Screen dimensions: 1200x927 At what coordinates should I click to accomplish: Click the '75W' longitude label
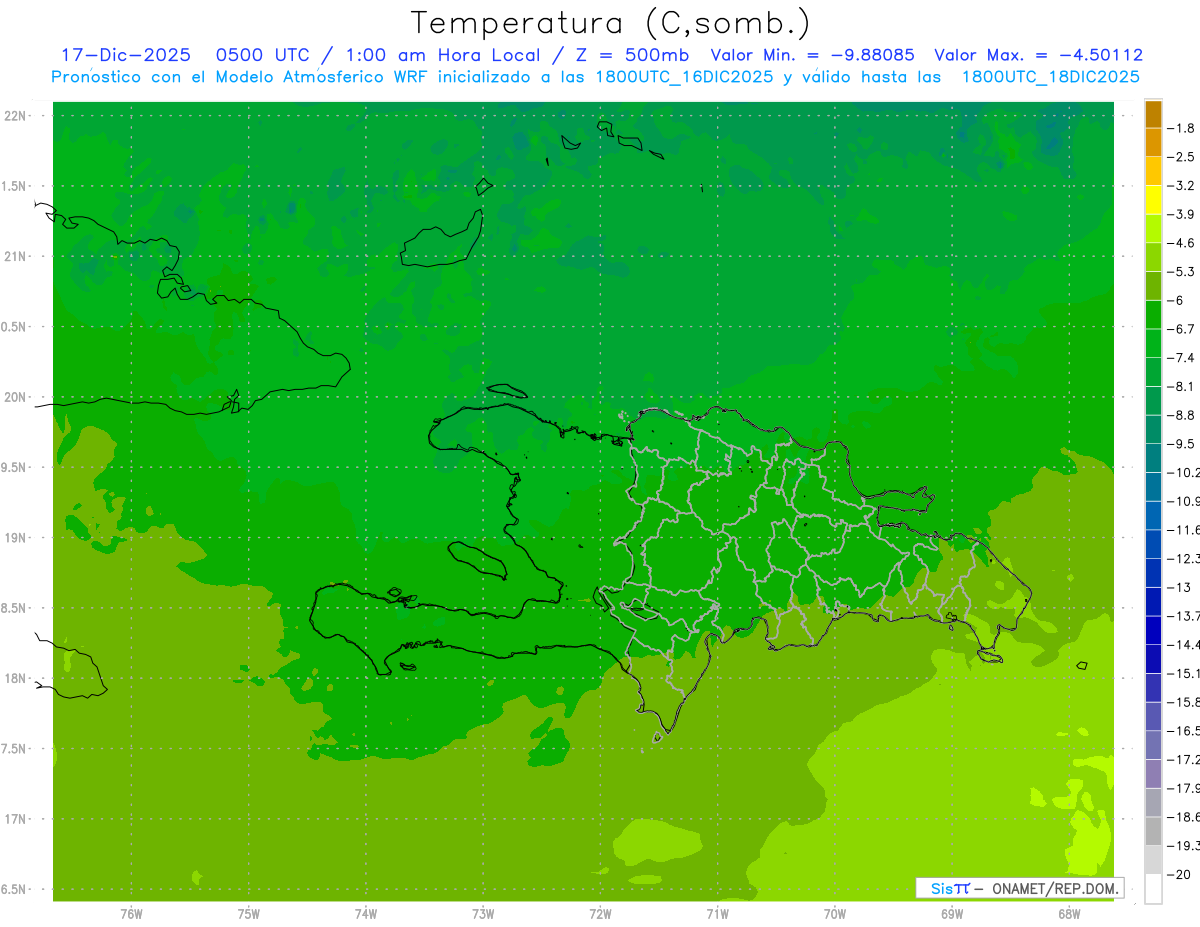pos(248,913)
